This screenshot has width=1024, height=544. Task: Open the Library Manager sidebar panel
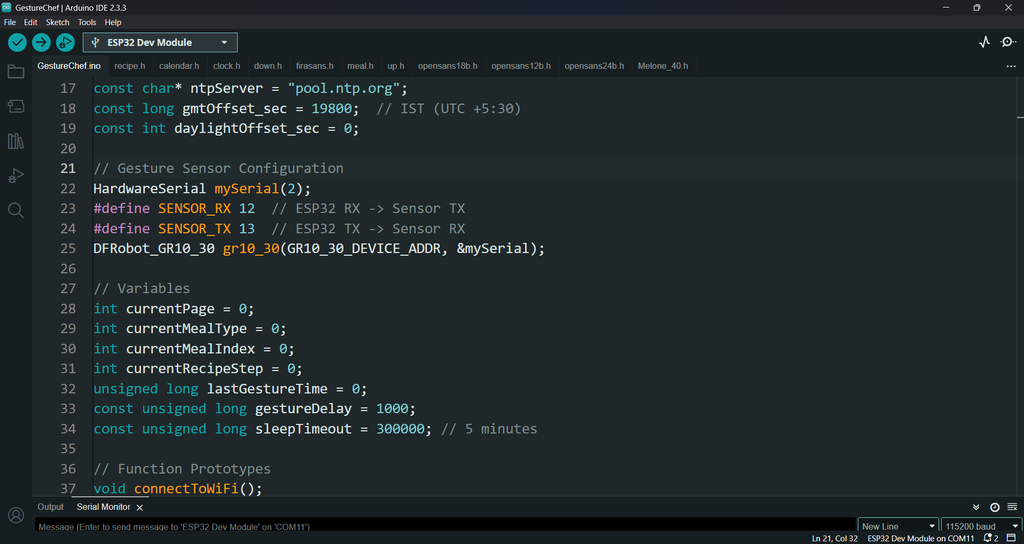click(16, 141)
